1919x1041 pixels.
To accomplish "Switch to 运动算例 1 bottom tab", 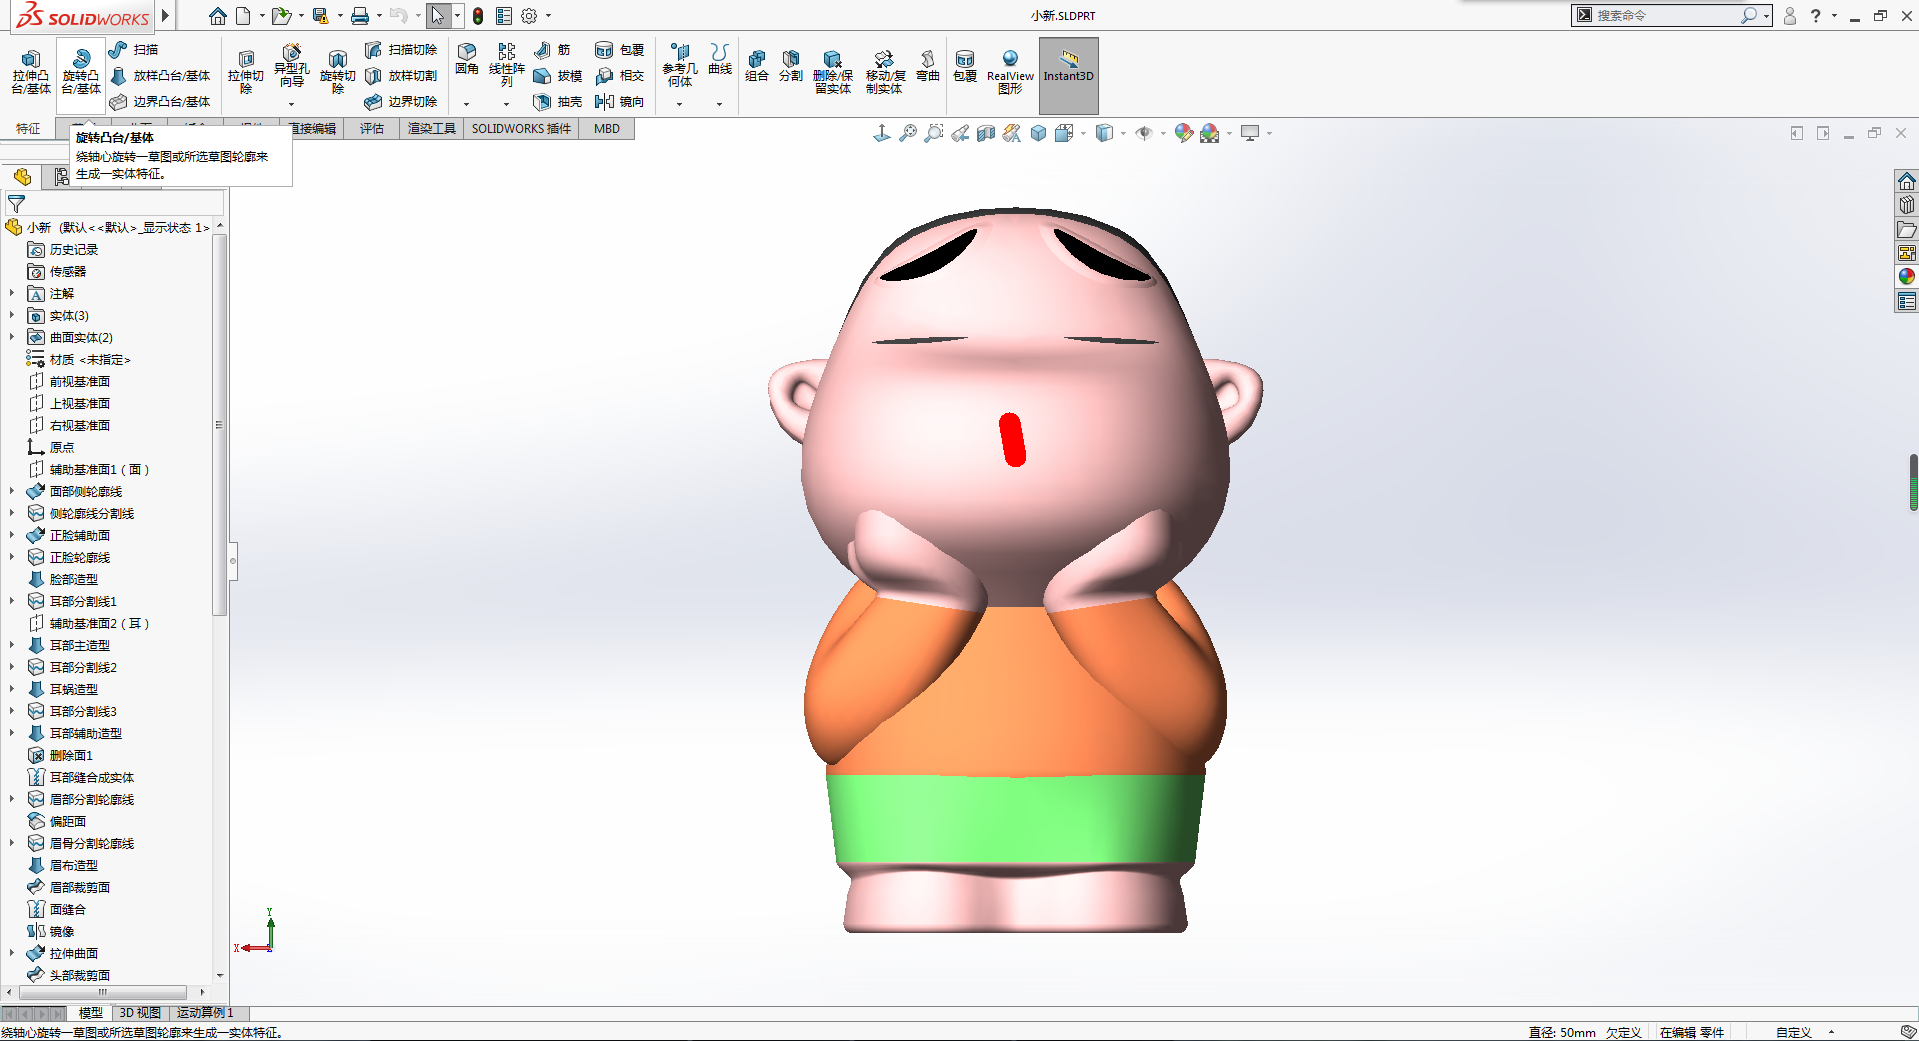I will [x=205, y=1013].
